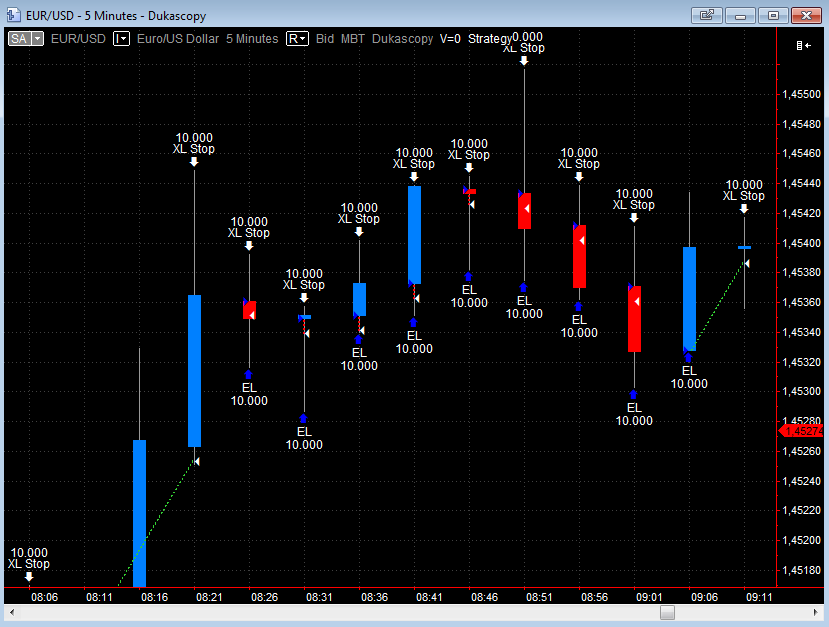Viewport: 829px width, 627px height.
Task: Select the red candle below the 08:56 XL Stop label
Action: click(579, 256)
